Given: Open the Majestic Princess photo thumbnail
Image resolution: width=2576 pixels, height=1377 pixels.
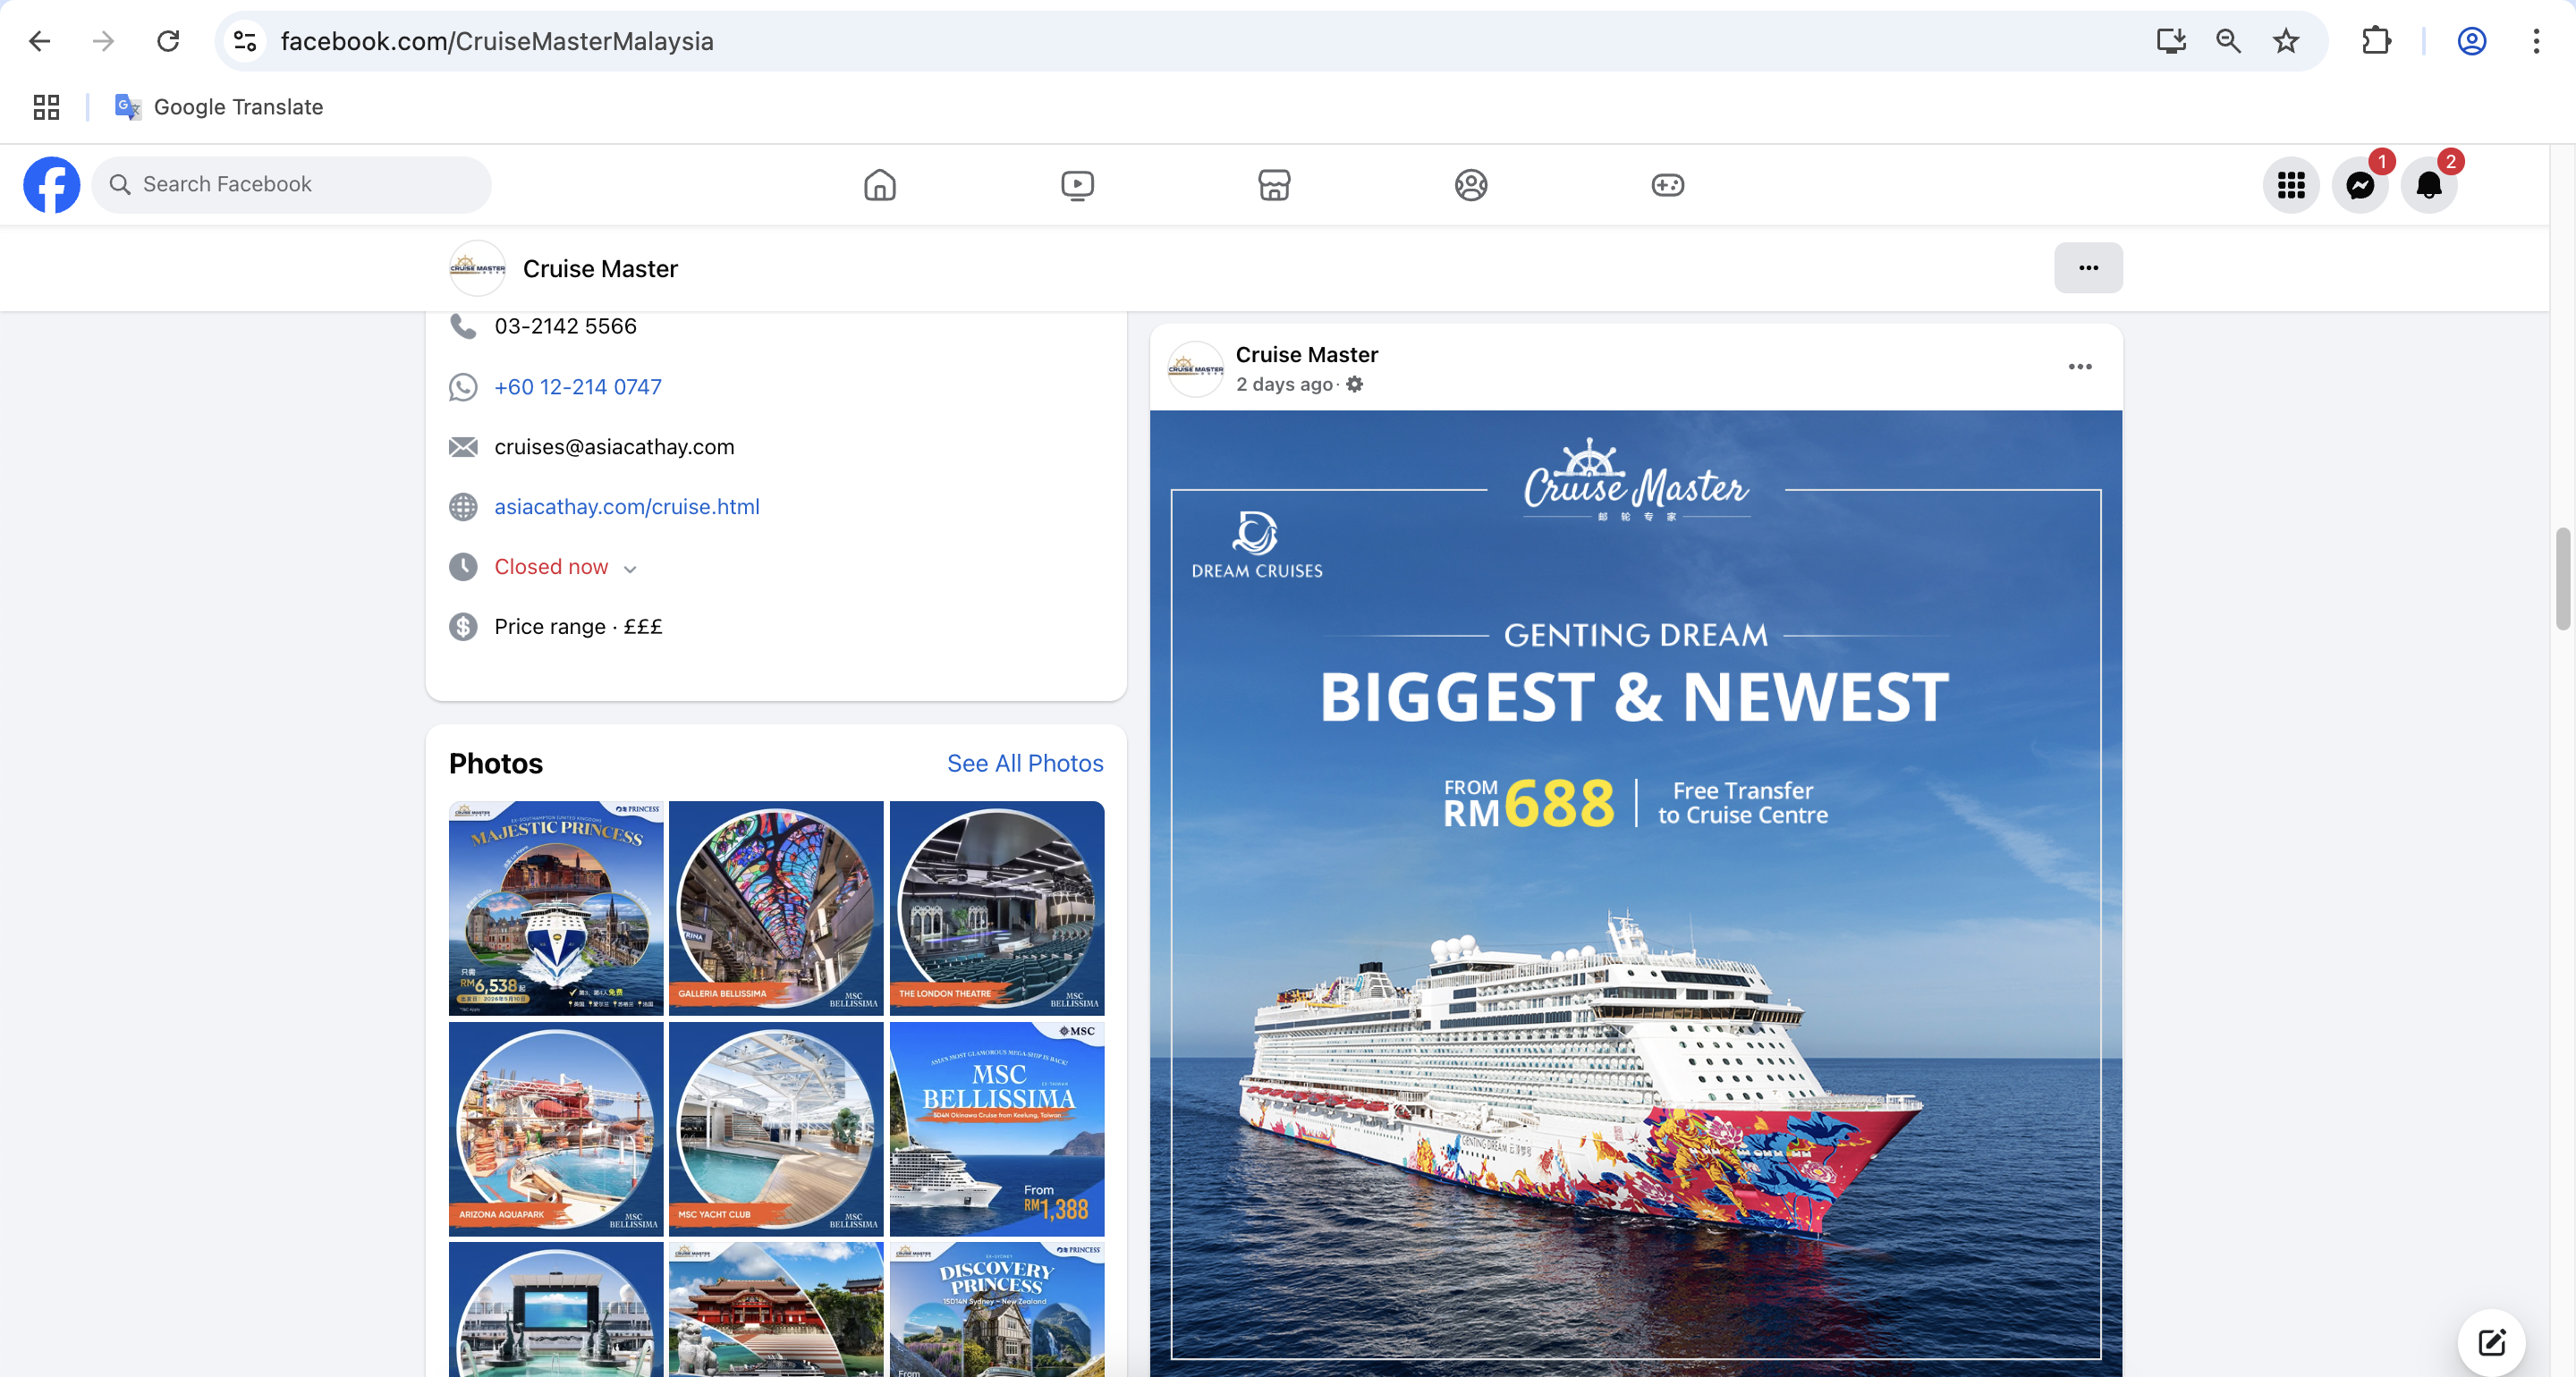Looking at the screenshot, I should pyautogui.click(x=556, y=908).
